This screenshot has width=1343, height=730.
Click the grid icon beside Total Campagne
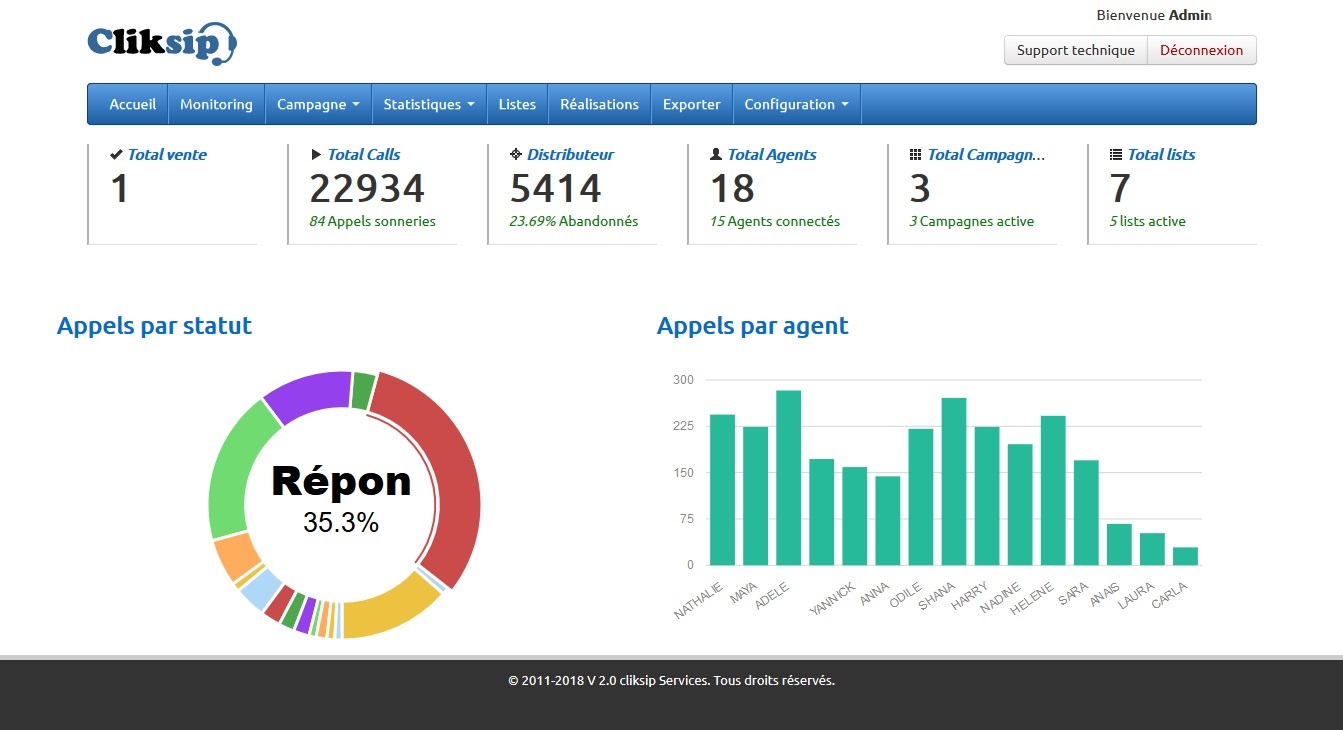[x=915, y=155]
